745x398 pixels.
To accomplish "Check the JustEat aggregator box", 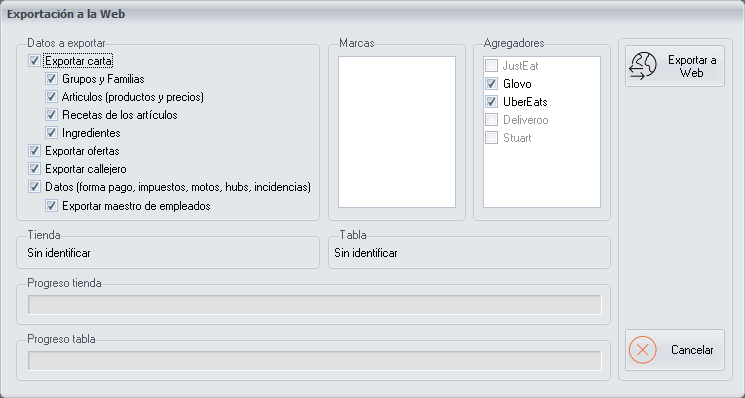I will (x=492, y=66).
